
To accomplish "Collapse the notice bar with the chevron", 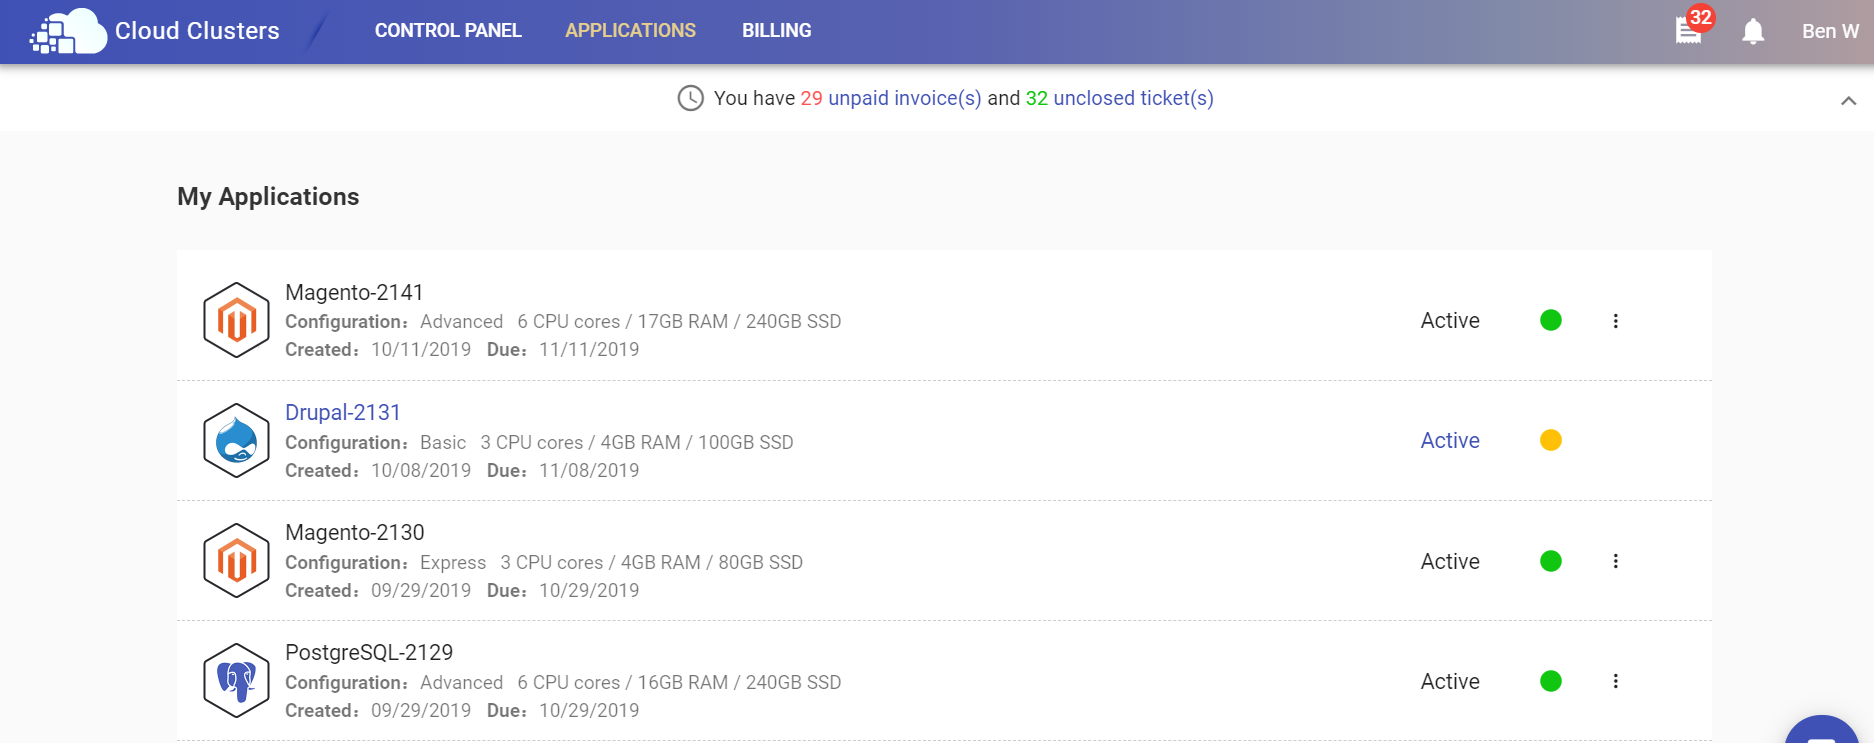I will click(1848, 100).
